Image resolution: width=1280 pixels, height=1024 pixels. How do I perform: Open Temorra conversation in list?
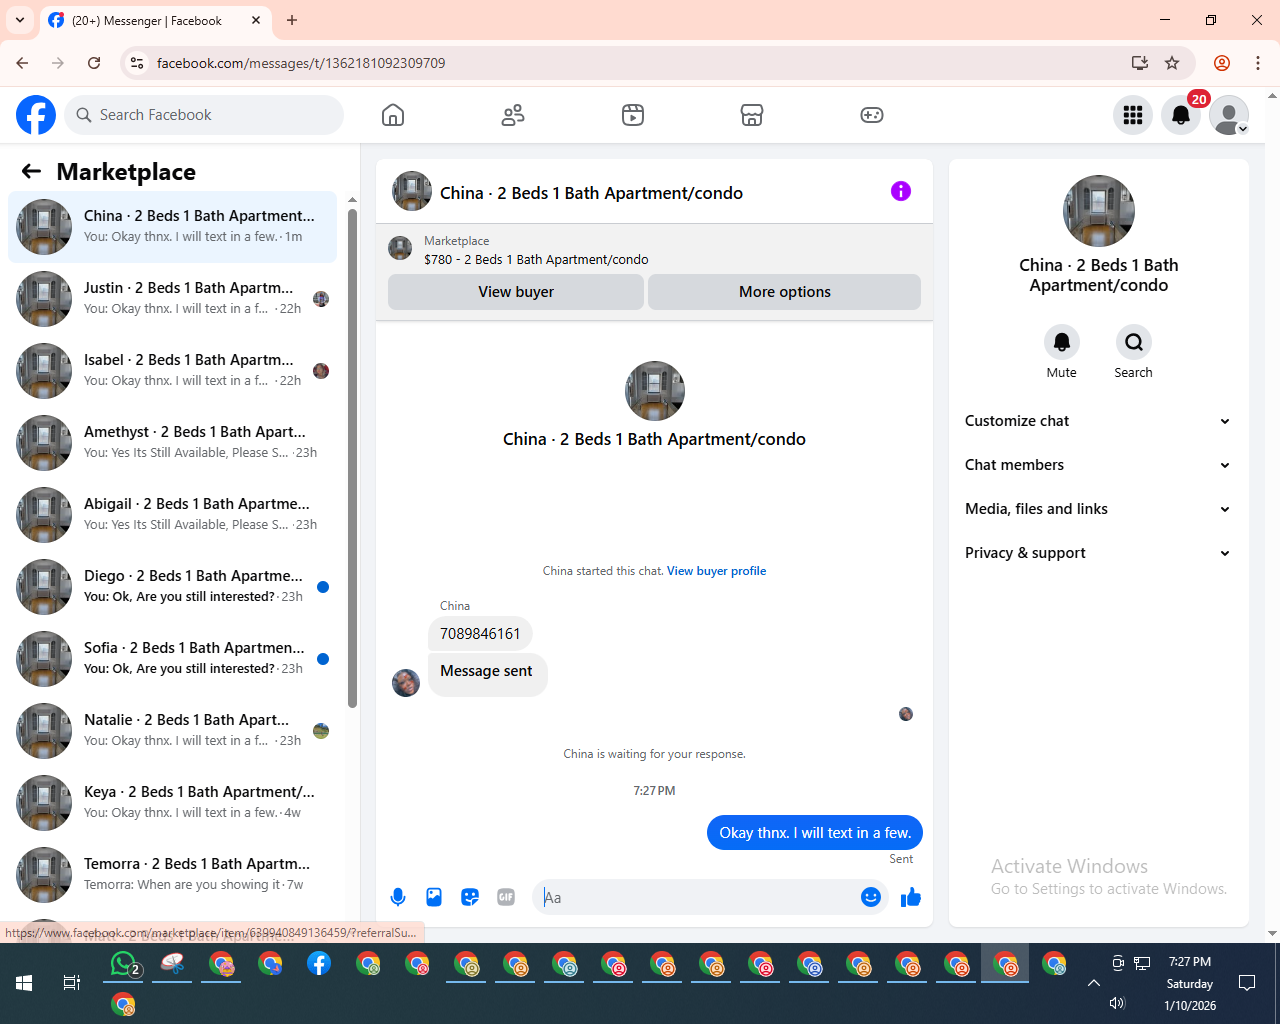coord(173,875)
